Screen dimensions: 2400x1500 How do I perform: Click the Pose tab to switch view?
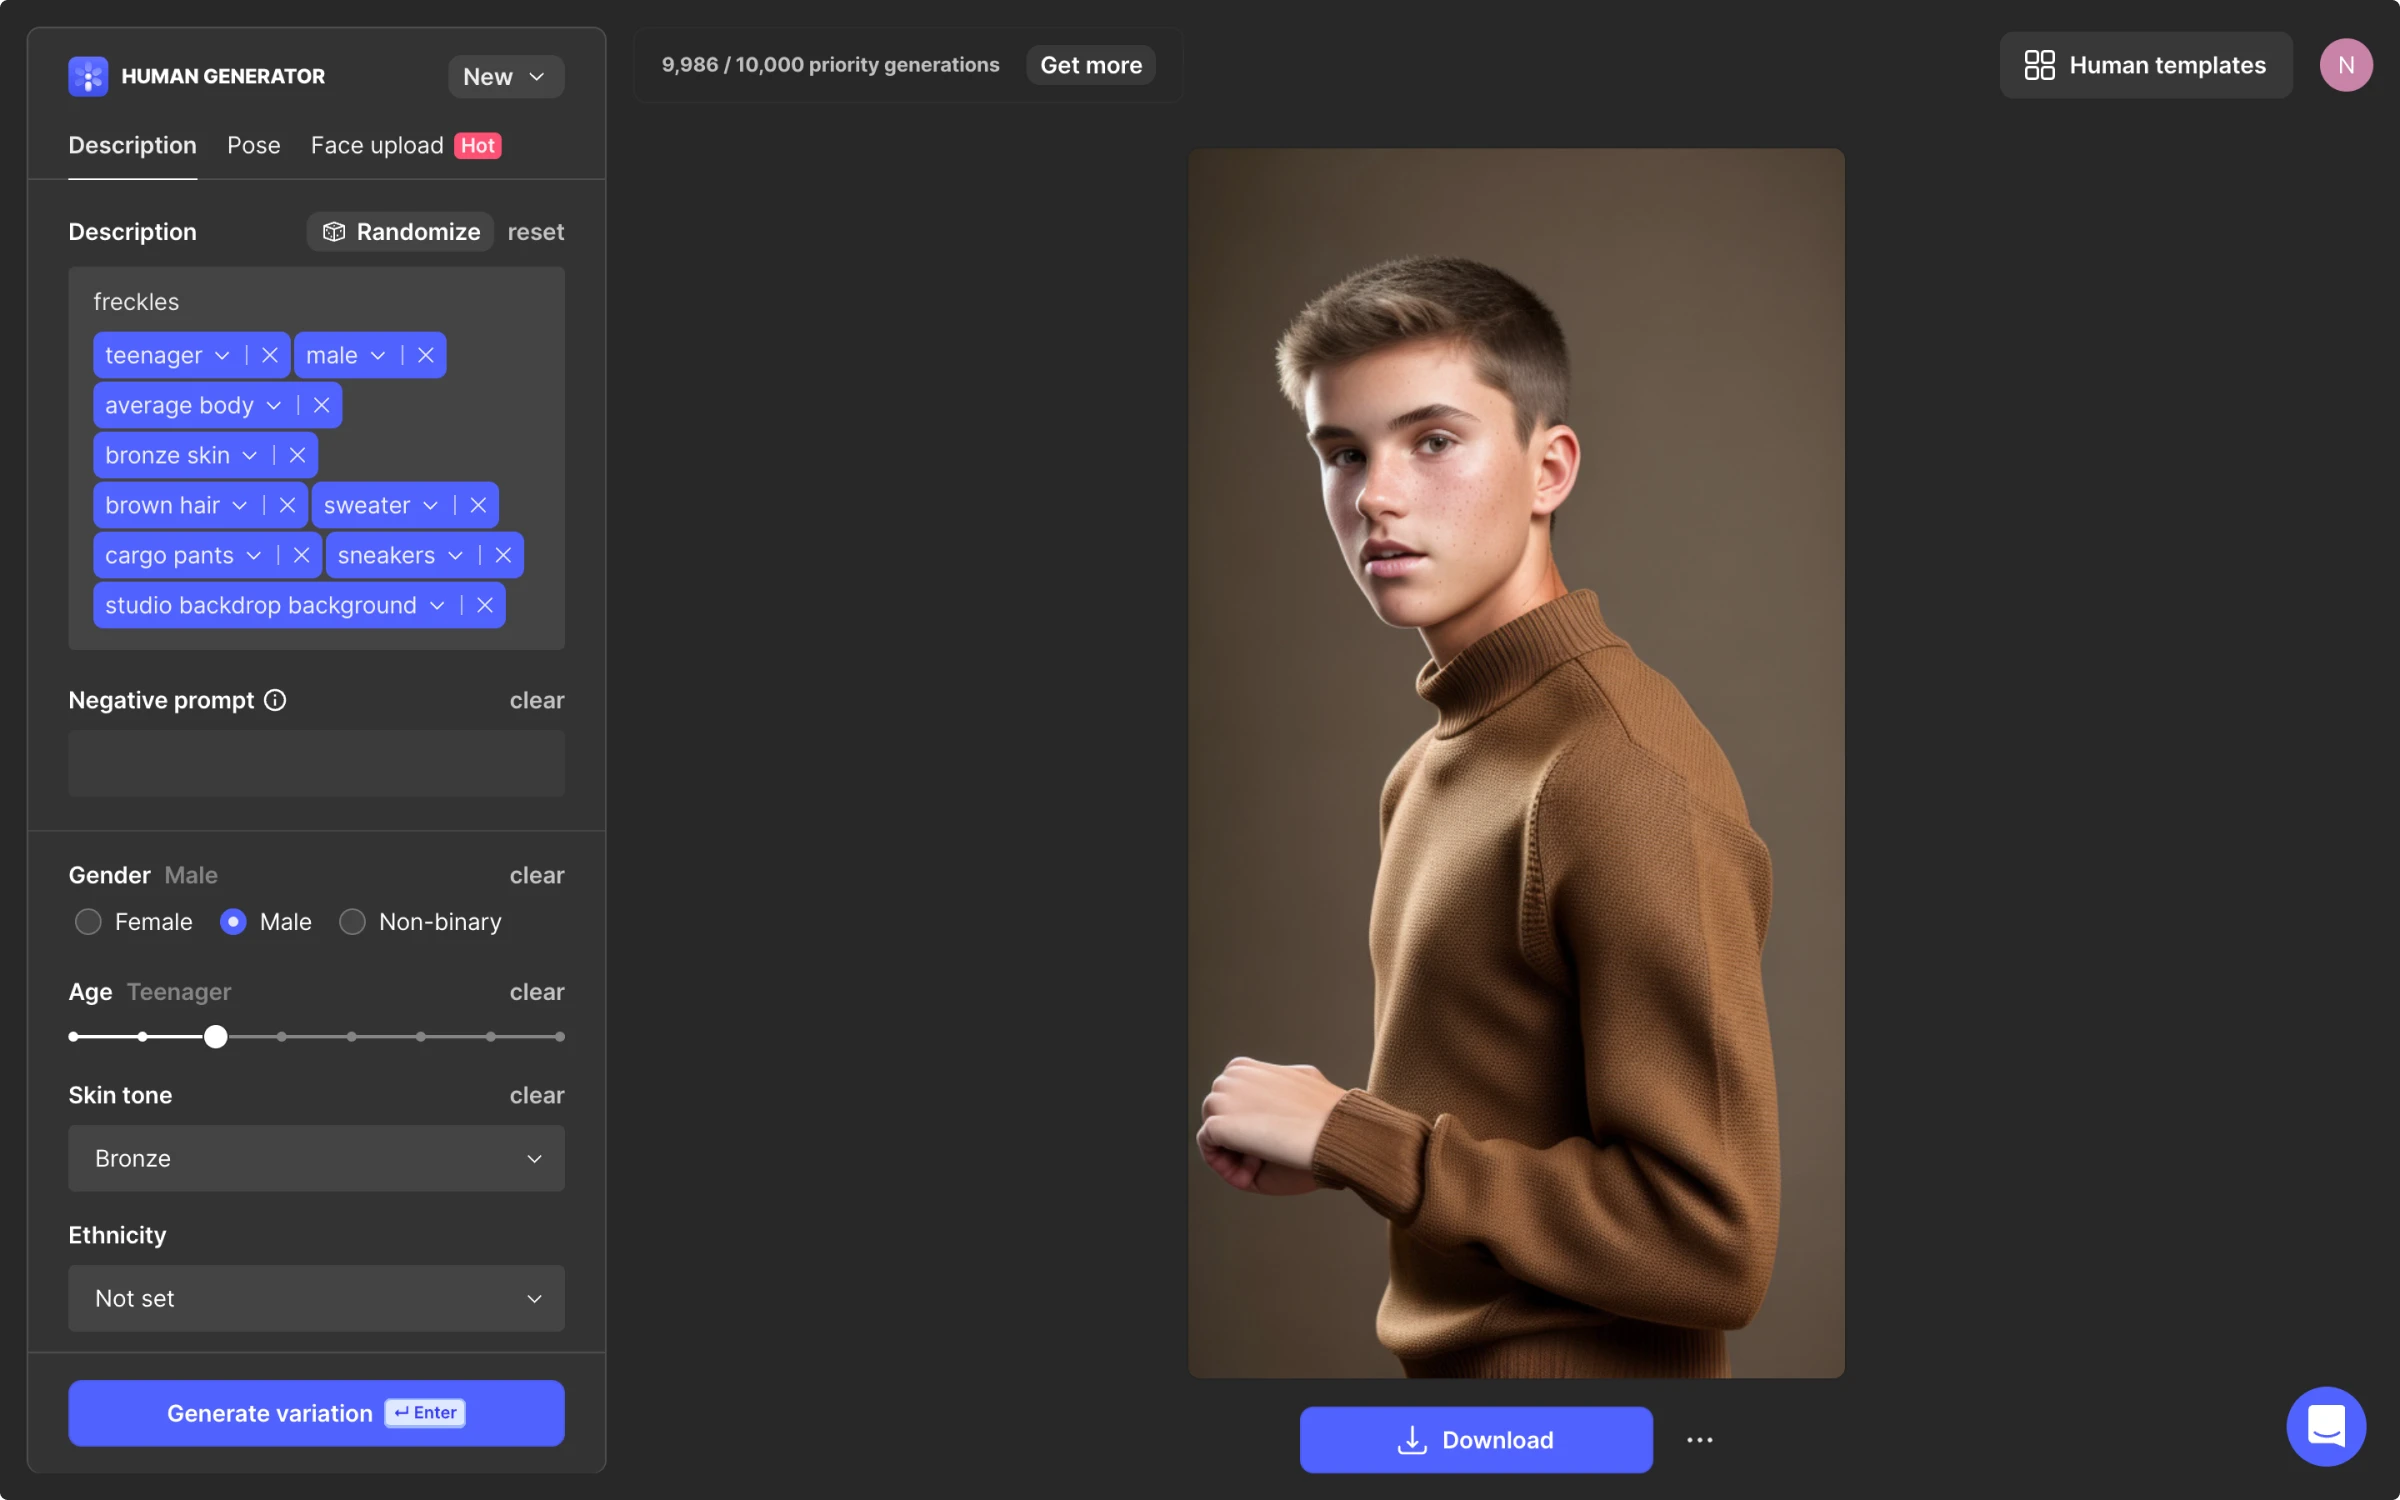tap(252, 143)
